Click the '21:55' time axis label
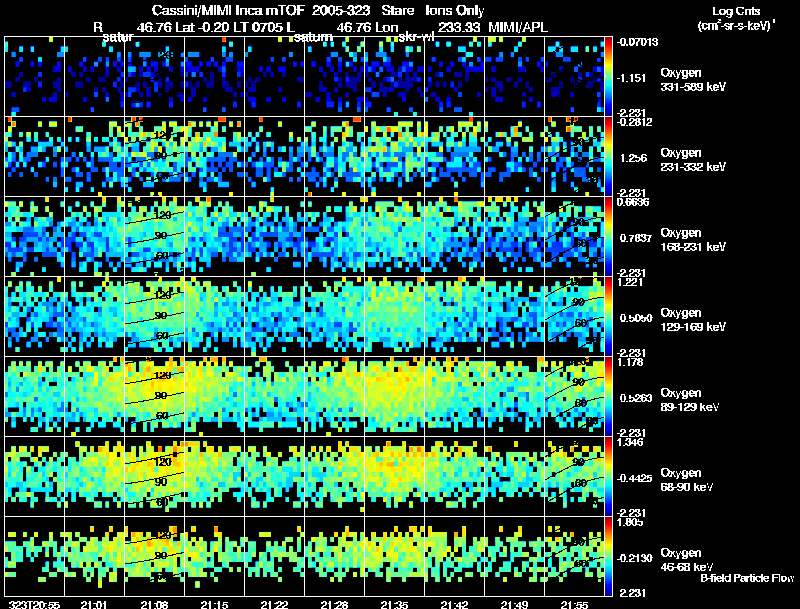The image size is (800, 609). pyautogui.click(x=574, y=605)
